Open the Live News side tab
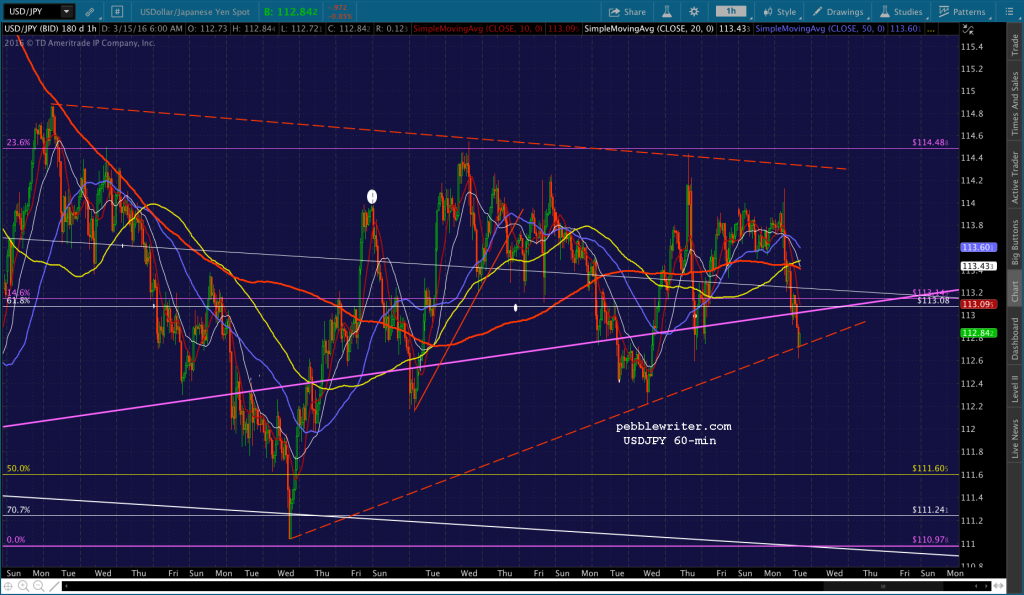 coord(1015,438)
